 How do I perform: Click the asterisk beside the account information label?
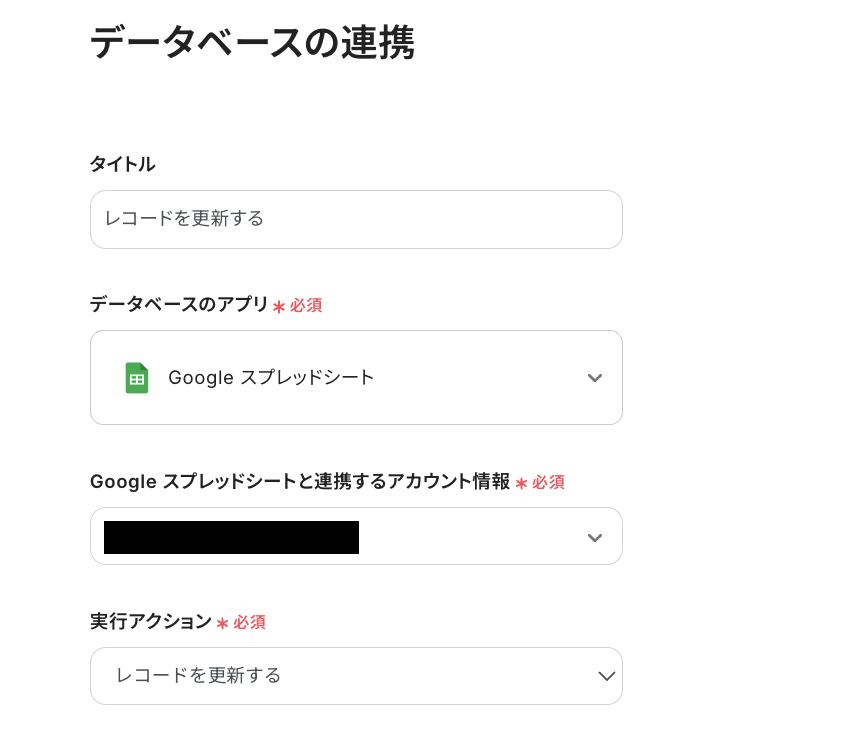(x=521, y=483)
